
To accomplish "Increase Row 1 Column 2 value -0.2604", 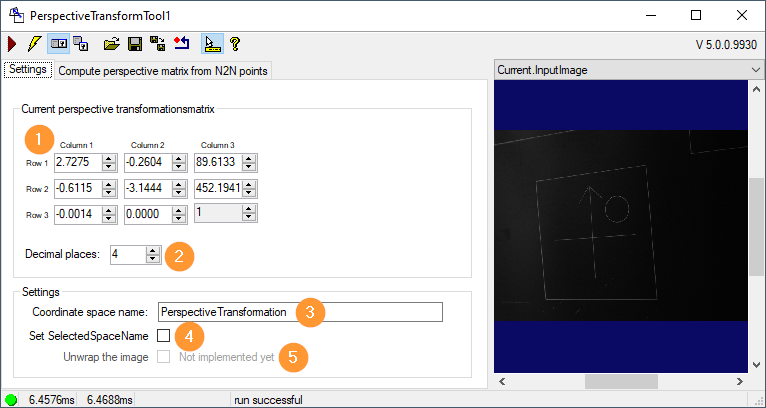I will point(179,159).
